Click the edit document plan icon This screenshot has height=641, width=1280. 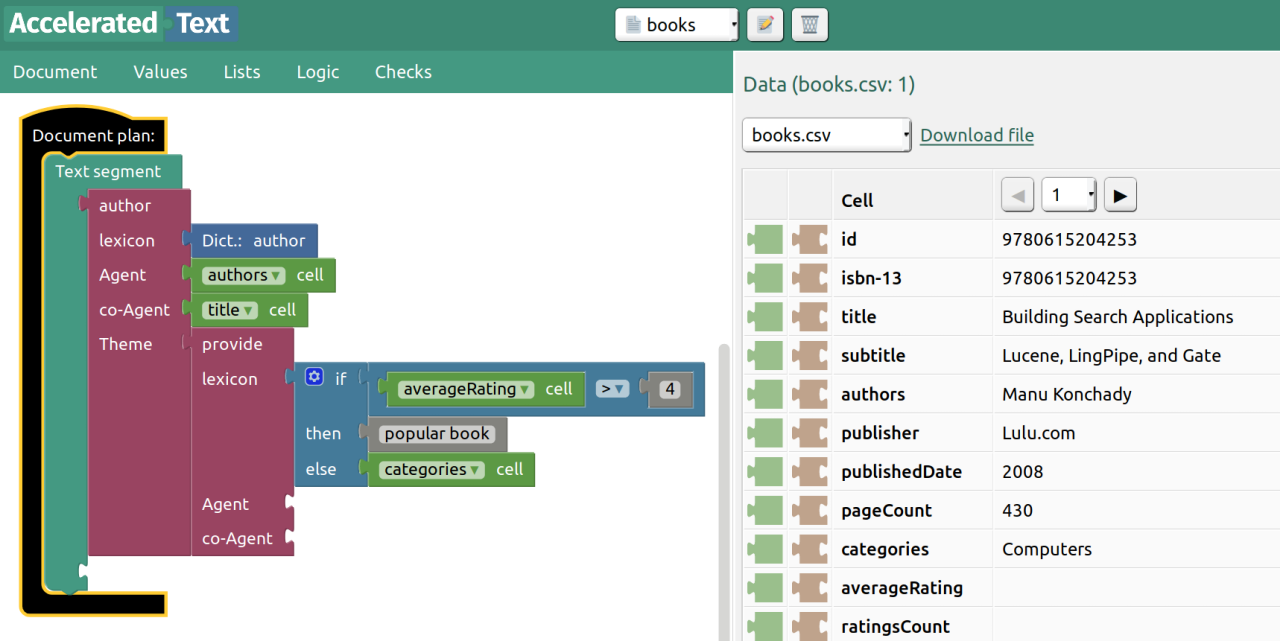(765, 25)
